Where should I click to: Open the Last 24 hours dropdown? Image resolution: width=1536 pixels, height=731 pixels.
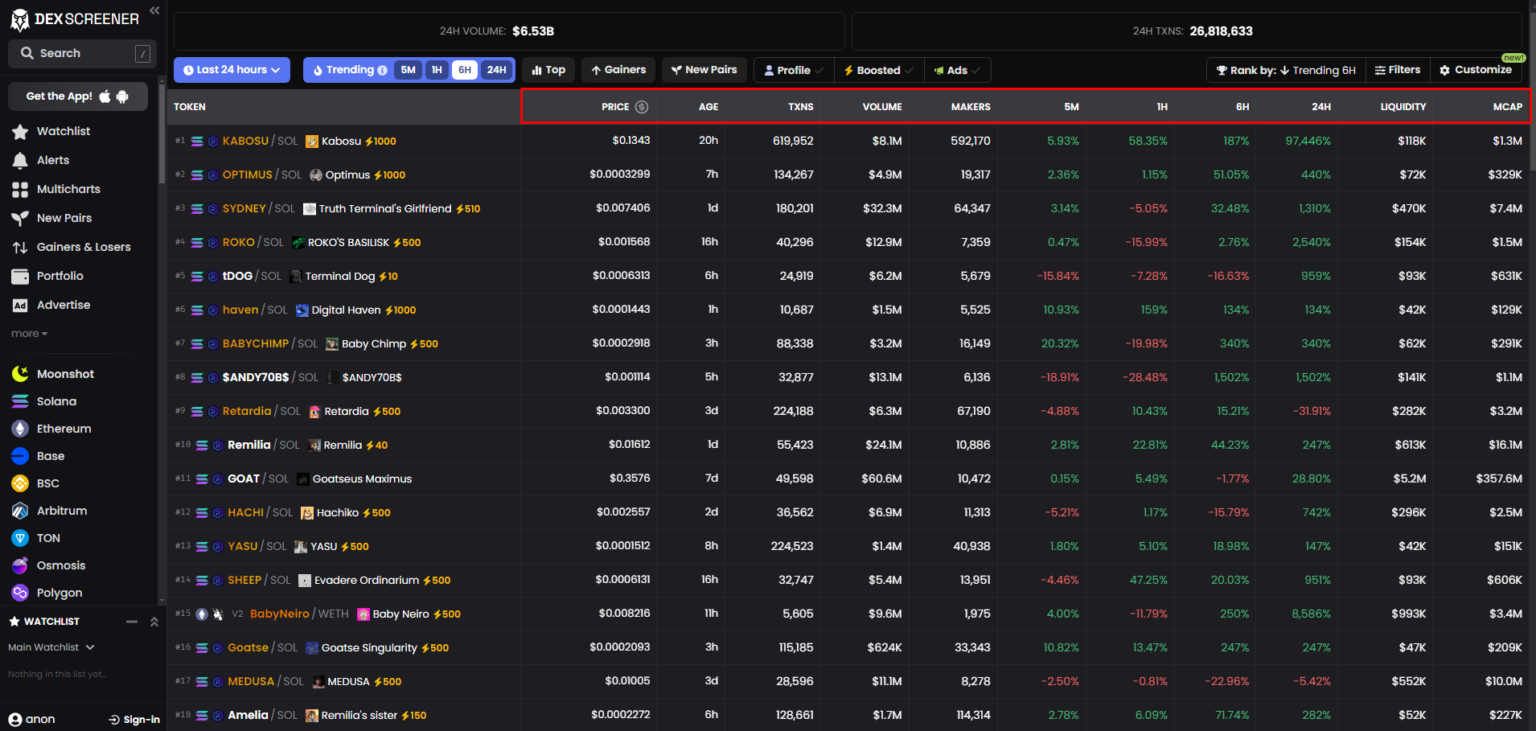(231, 70)
